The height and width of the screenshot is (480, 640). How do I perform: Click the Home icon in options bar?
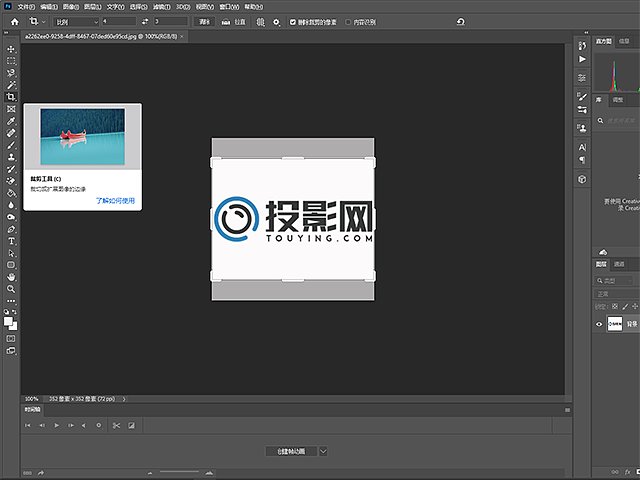(15, 22)
